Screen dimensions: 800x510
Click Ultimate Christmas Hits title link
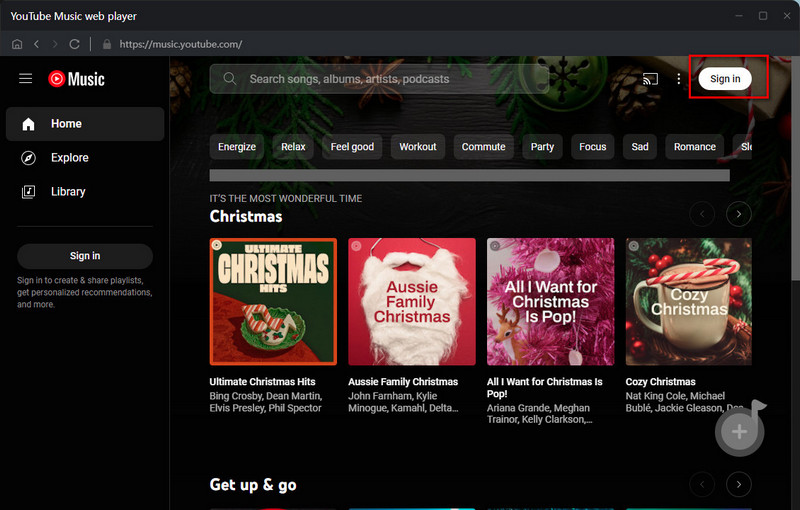[x=262, y=381]
